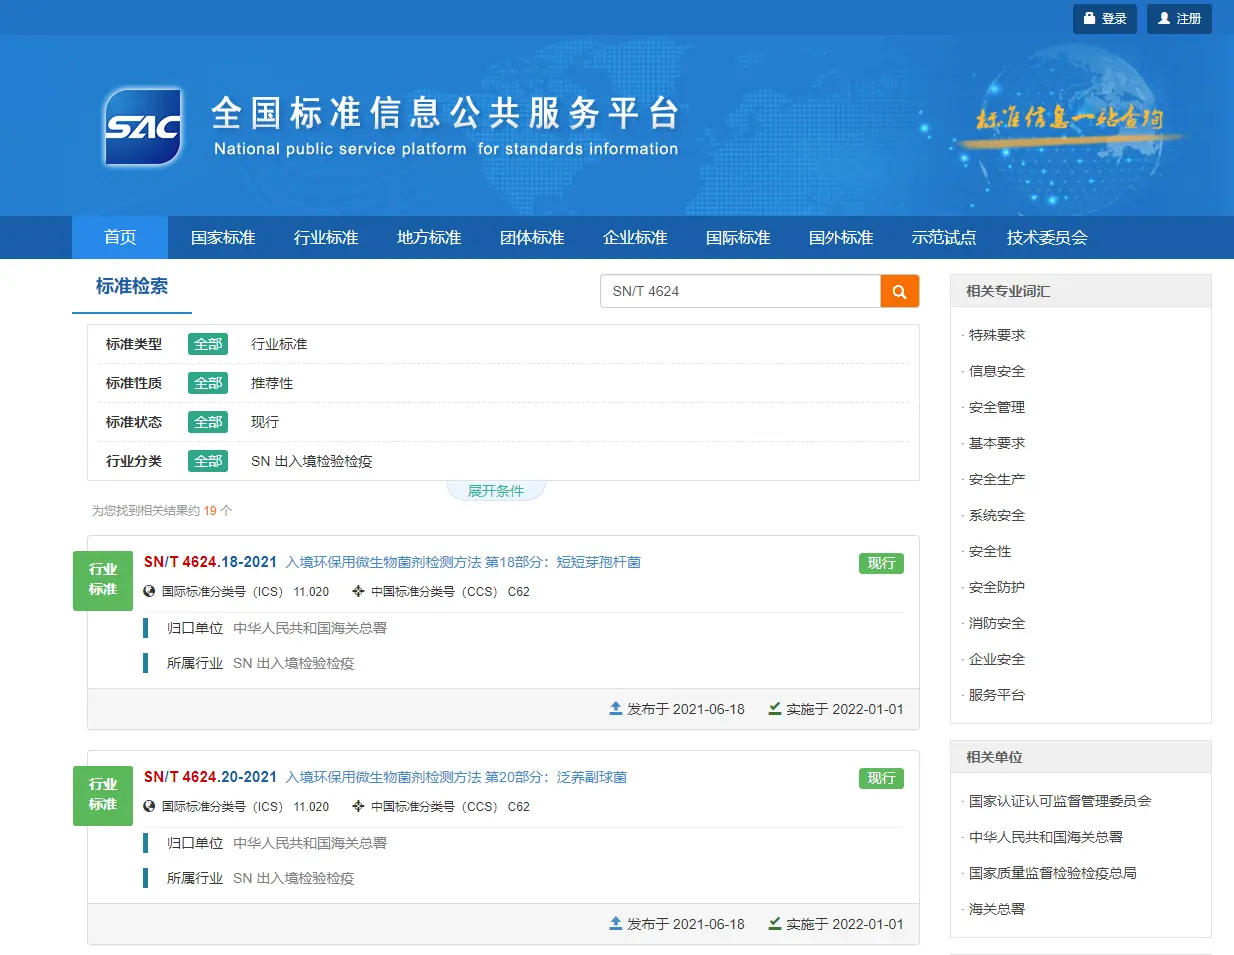The image size is (1234, 955).
Task: Switch to the 团体标准 navigation tab
Action: point(532,238)
